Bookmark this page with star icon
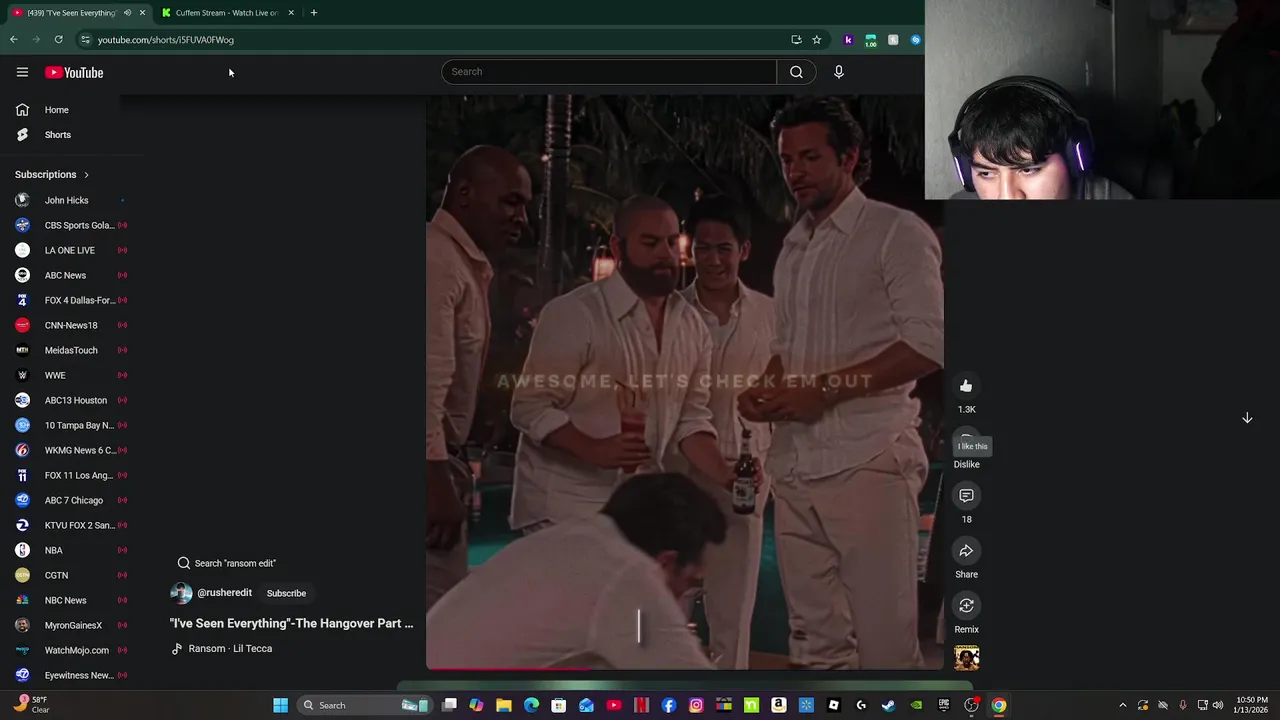1280x720 pixels. coord(817,40)
